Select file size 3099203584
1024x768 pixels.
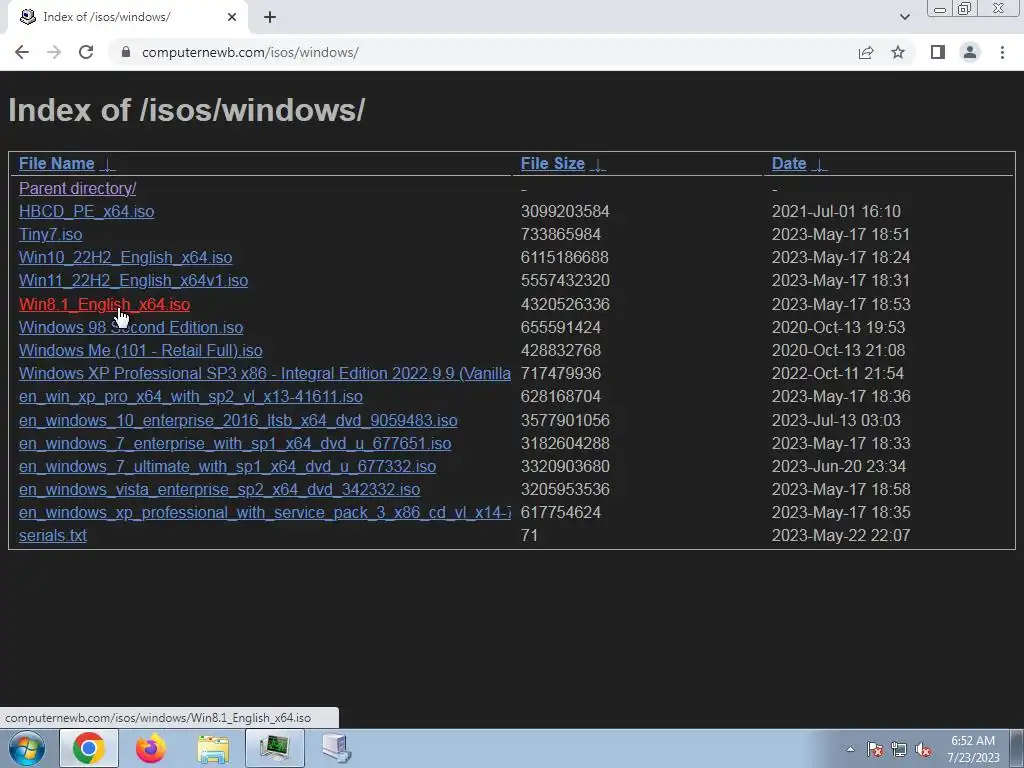(x=565, y=212)
